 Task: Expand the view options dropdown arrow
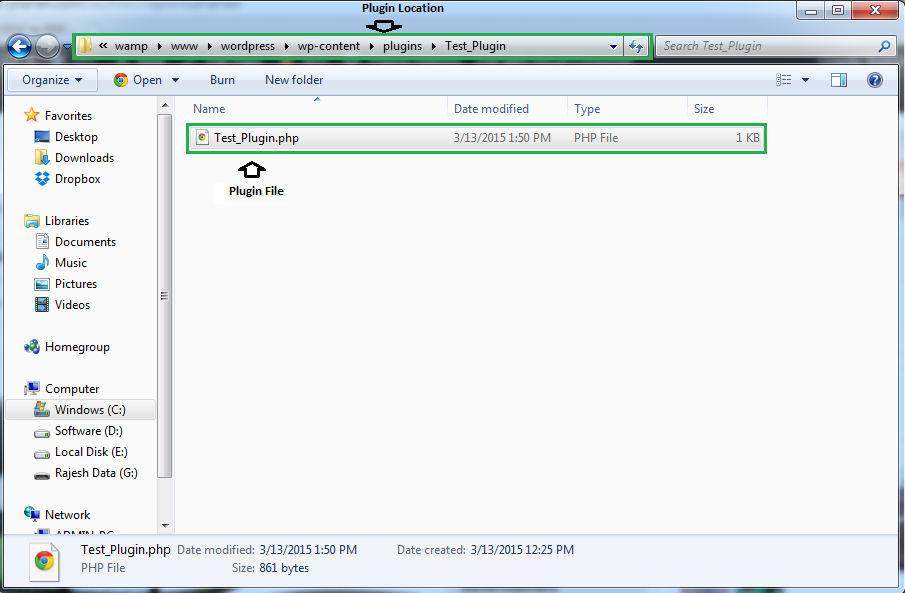(x=805, y=80)
